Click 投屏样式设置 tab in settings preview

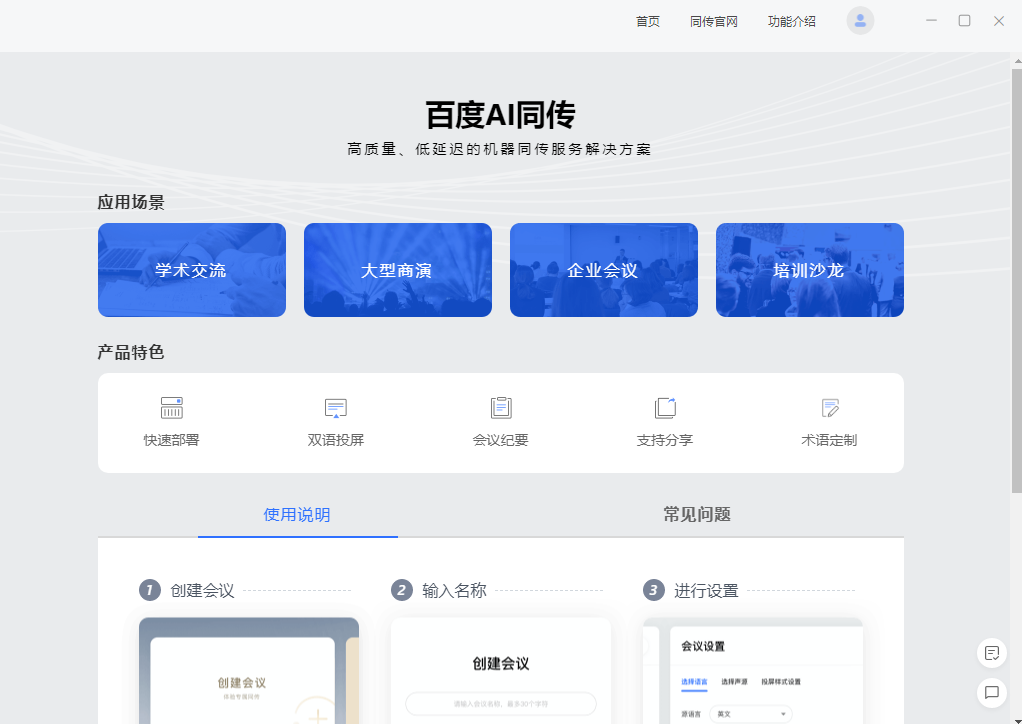tap(781, 682)
